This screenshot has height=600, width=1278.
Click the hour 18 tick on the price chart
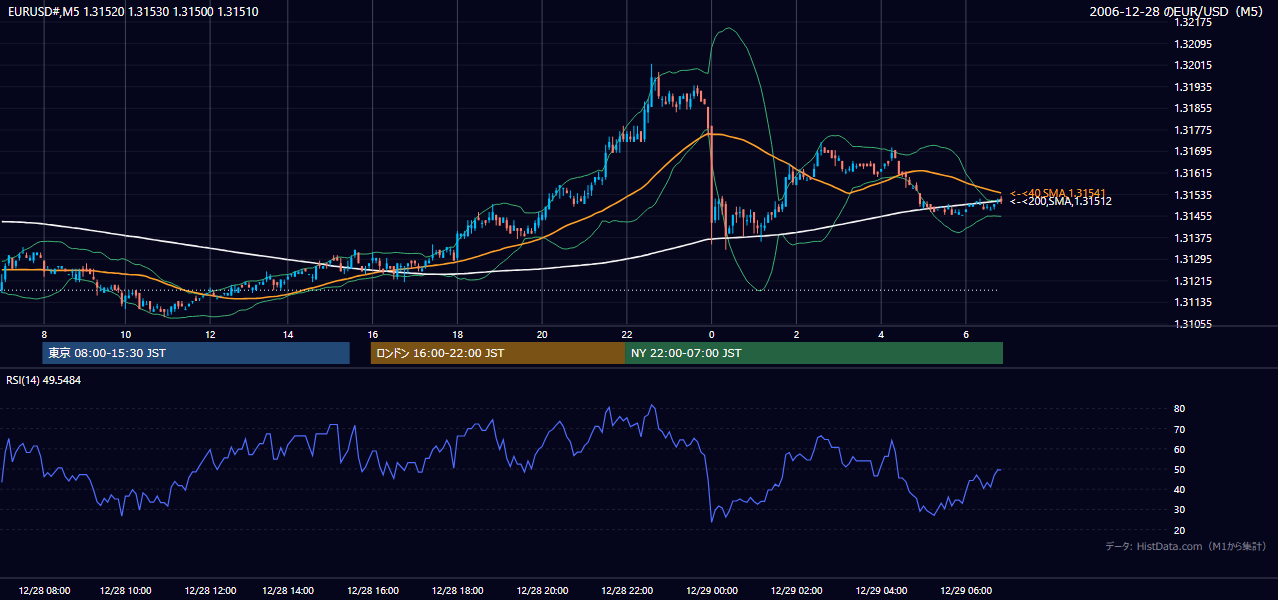pyautogui.click(x=457, y=334)
